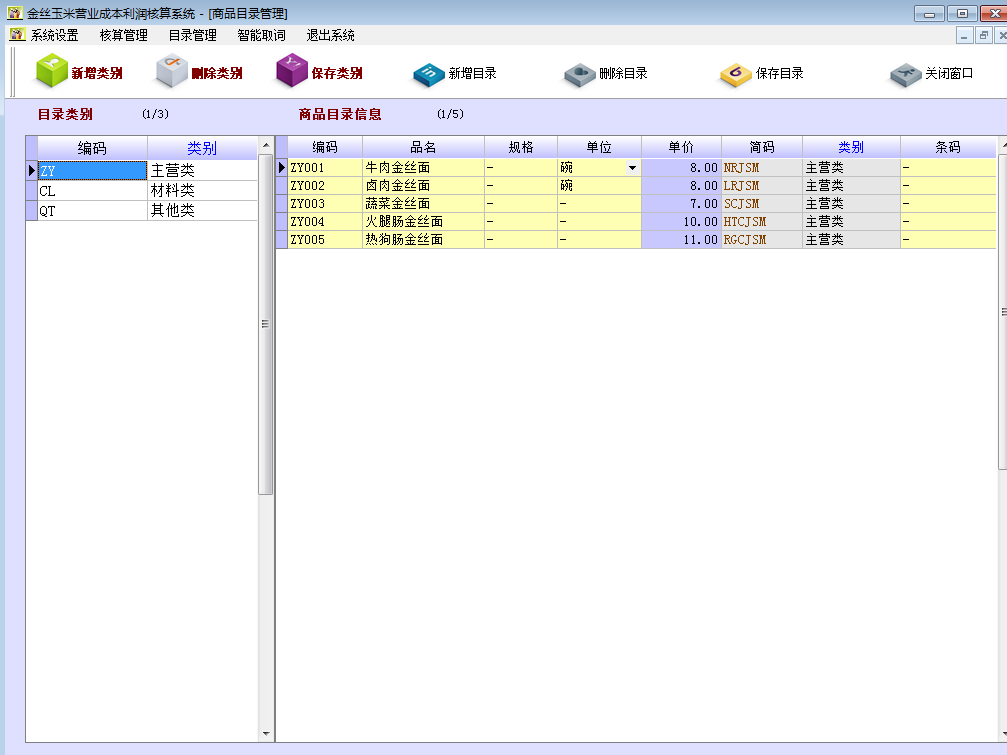Click the 单价 cell of 热狗肠金丝面
This screenshot has width=1007, height=755.
click(x=680, y=240)
